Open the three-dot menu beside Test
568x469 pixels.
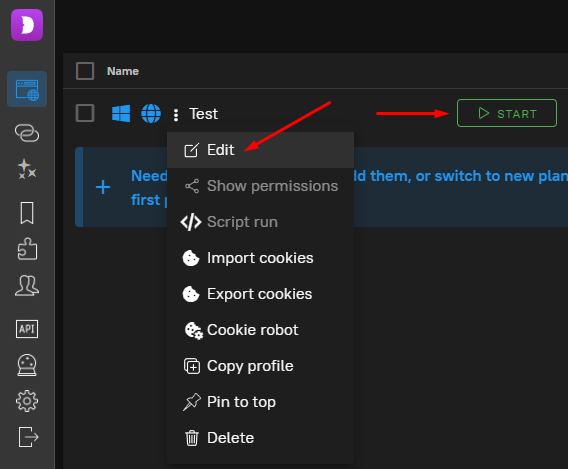176,115
